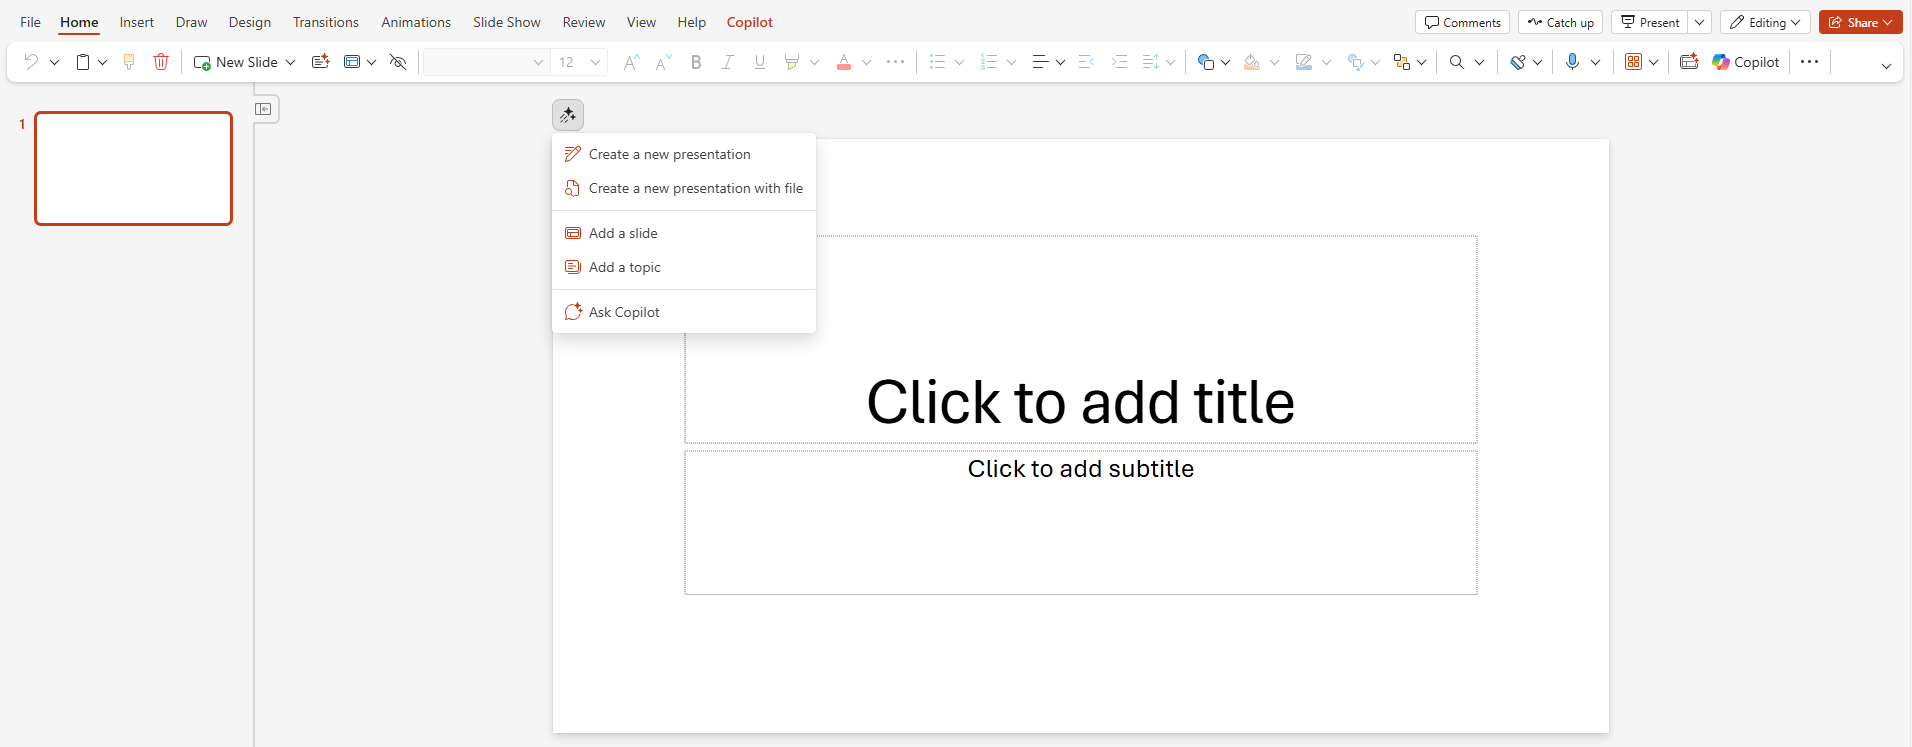Viewport: 1912px width, 747px height.
Task: Open the font size dropdown
Action: point(595,62)
